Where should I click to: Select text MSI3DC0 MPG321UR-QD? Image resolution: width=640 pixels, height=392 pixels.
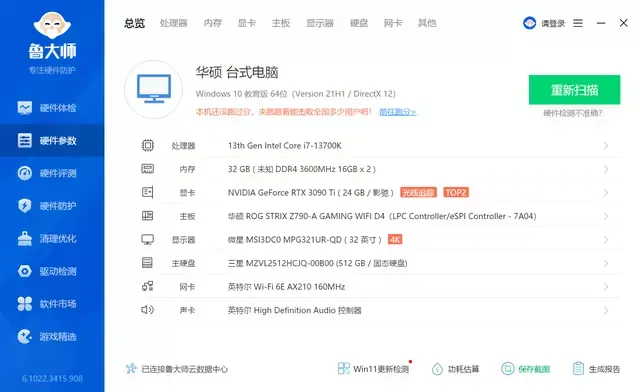[x=293, y=240]
